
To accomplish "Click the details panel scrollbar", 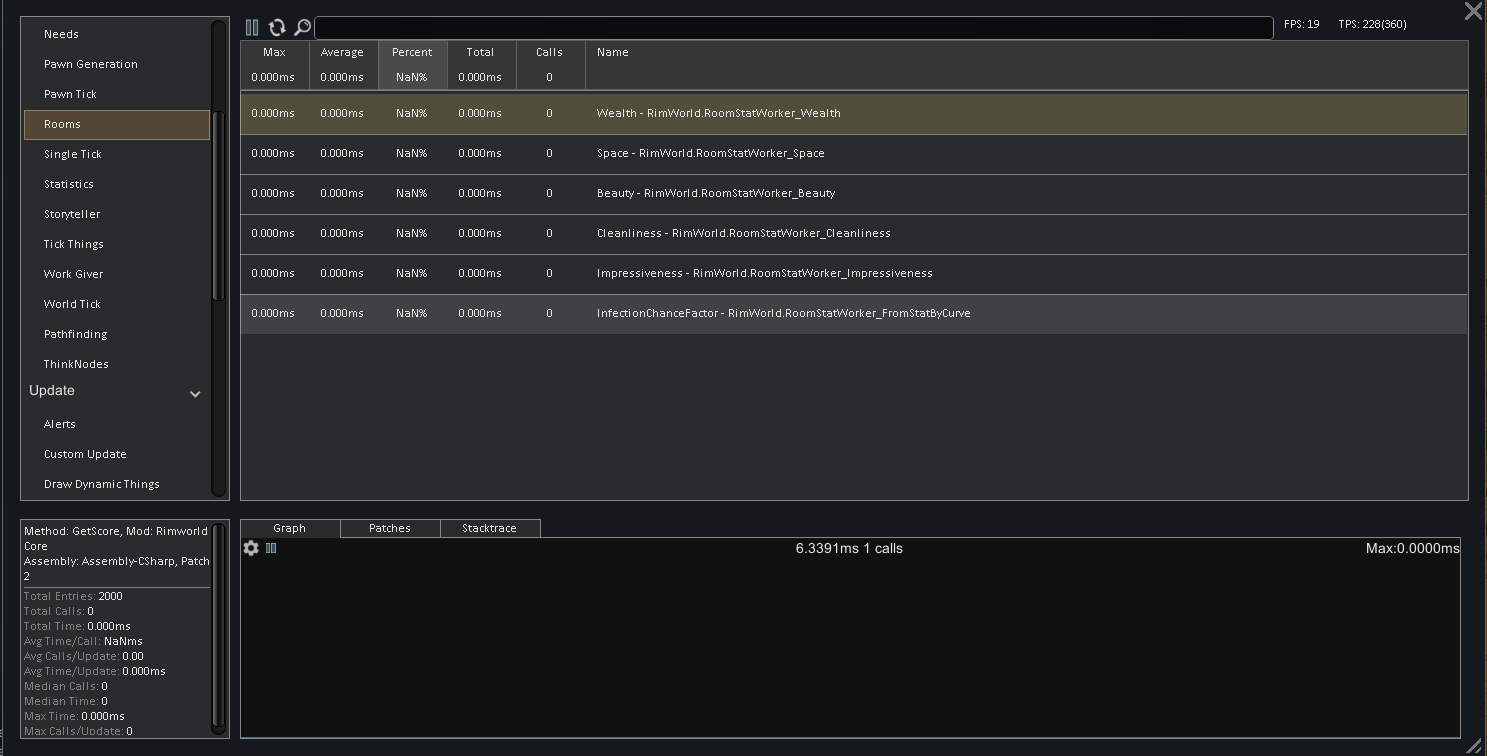I will pyautogui.click(x=219, y=627).
